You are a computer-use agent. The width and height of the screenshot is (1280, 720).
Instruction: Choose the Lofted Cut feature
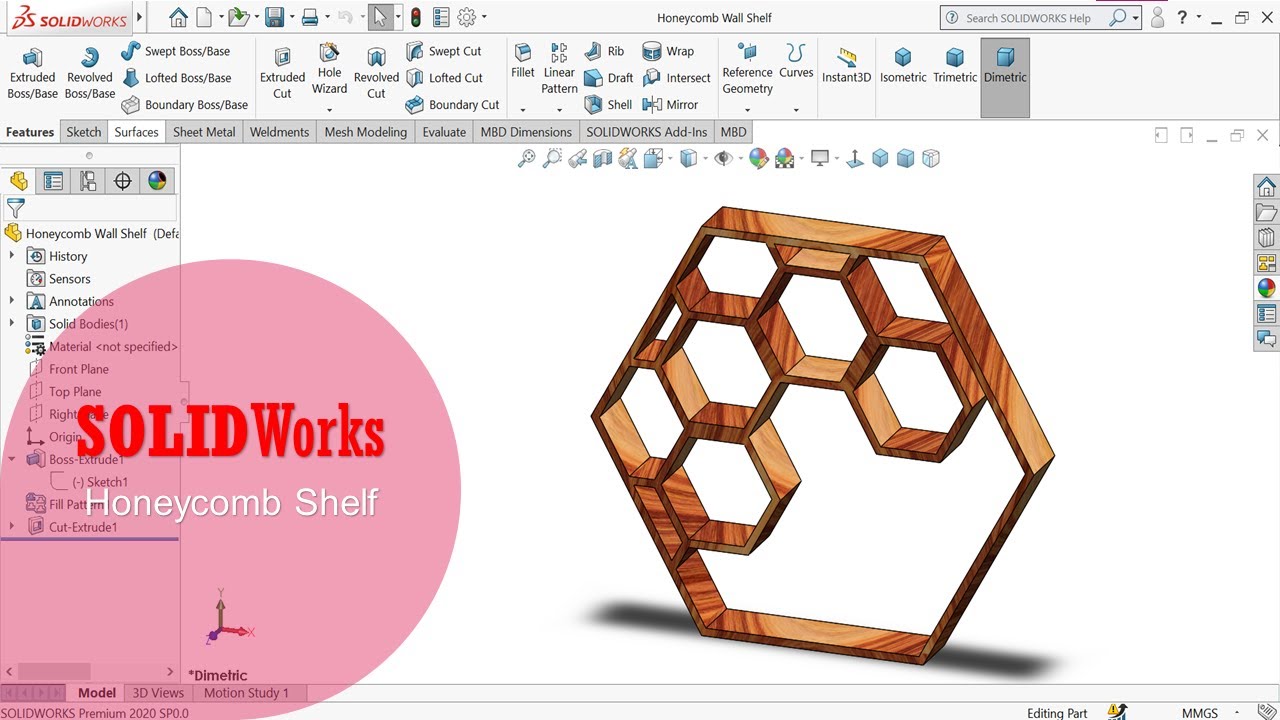tap(445, 78)
